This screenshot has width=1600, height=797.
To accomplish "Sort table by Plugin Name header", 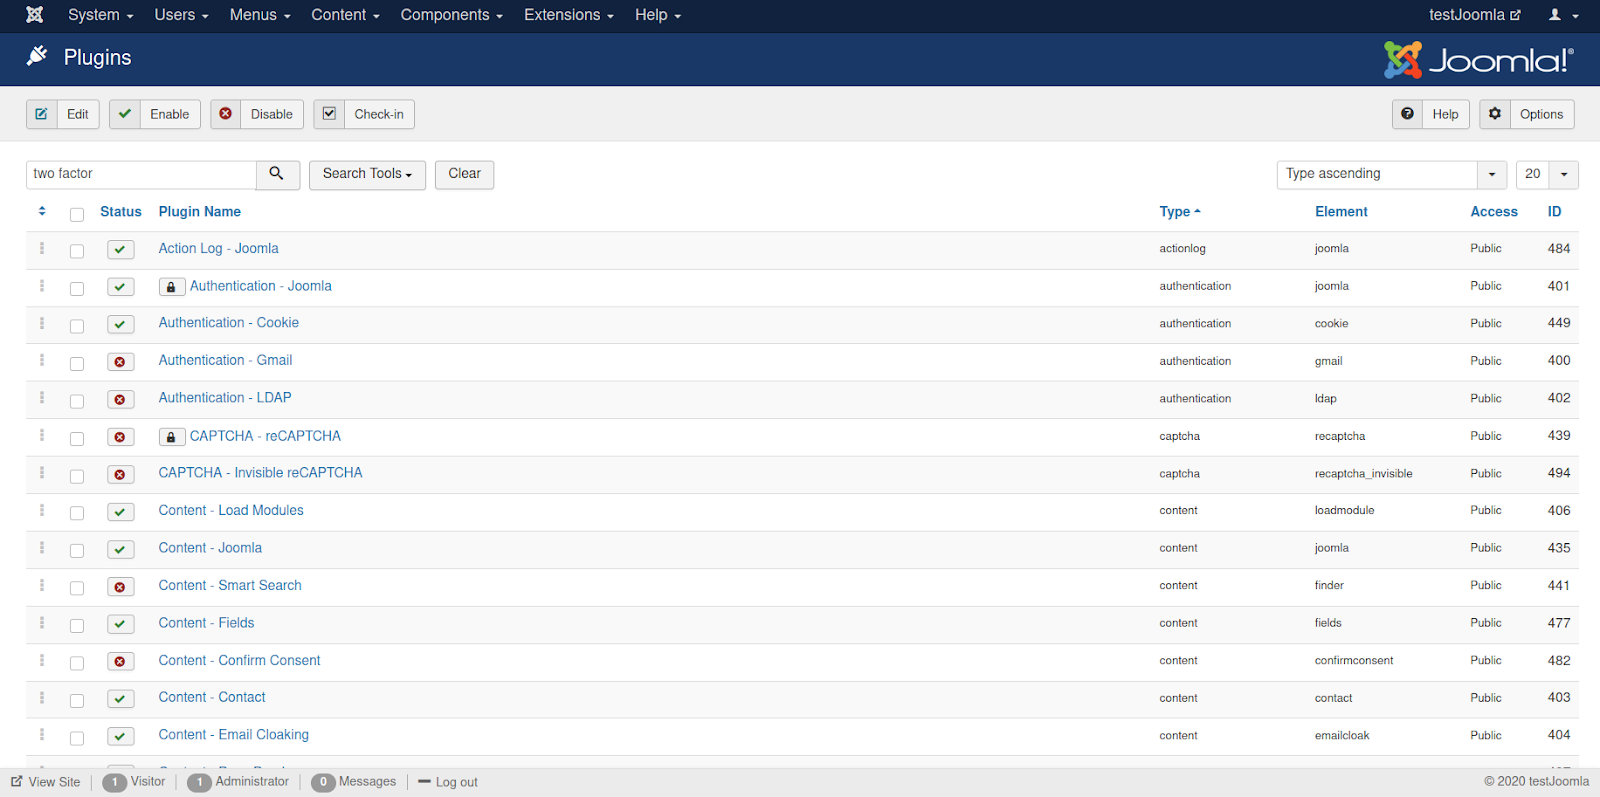I will 199,212.
